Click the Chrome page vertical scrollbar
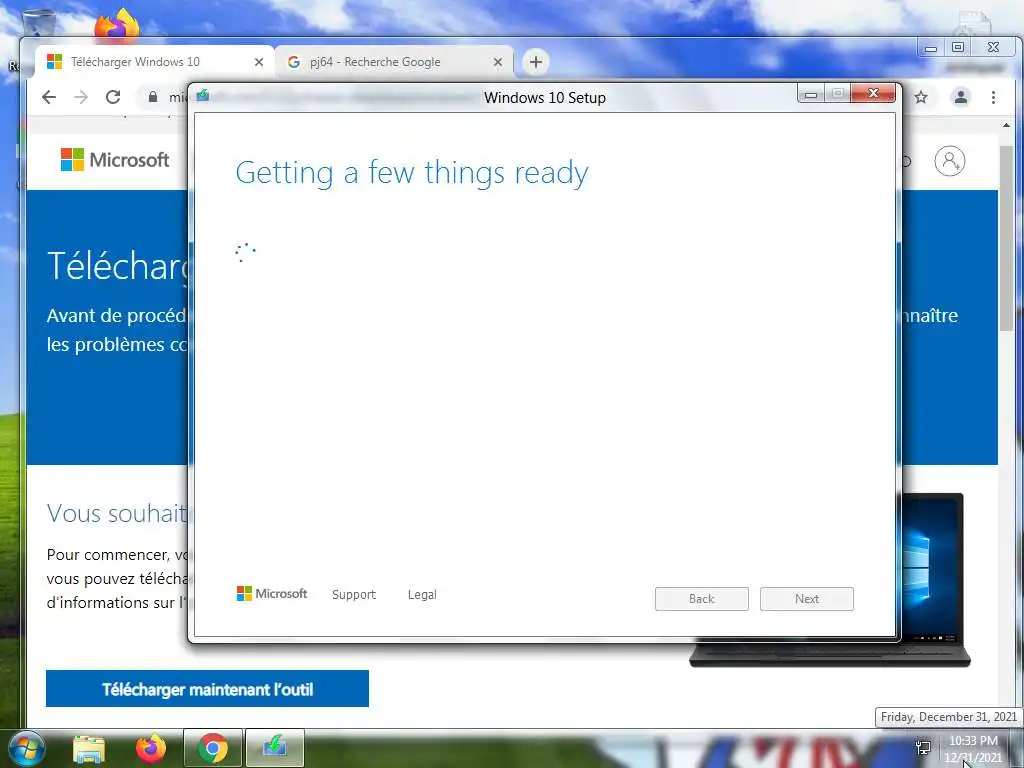 (1006, 238)
